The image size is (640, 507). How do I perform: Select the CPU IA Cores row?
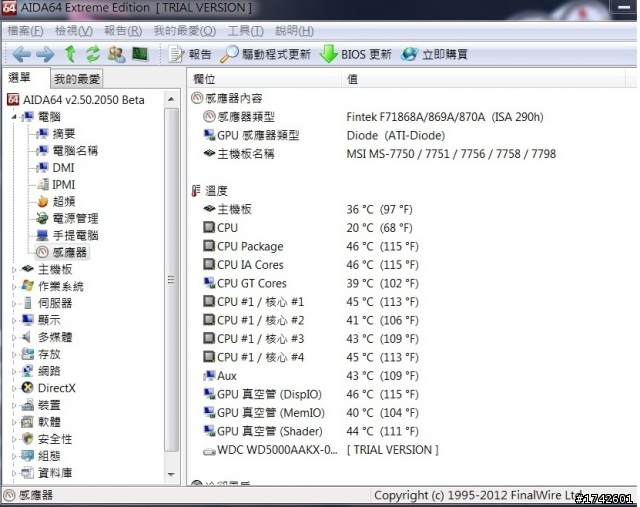tap(311, 265)
